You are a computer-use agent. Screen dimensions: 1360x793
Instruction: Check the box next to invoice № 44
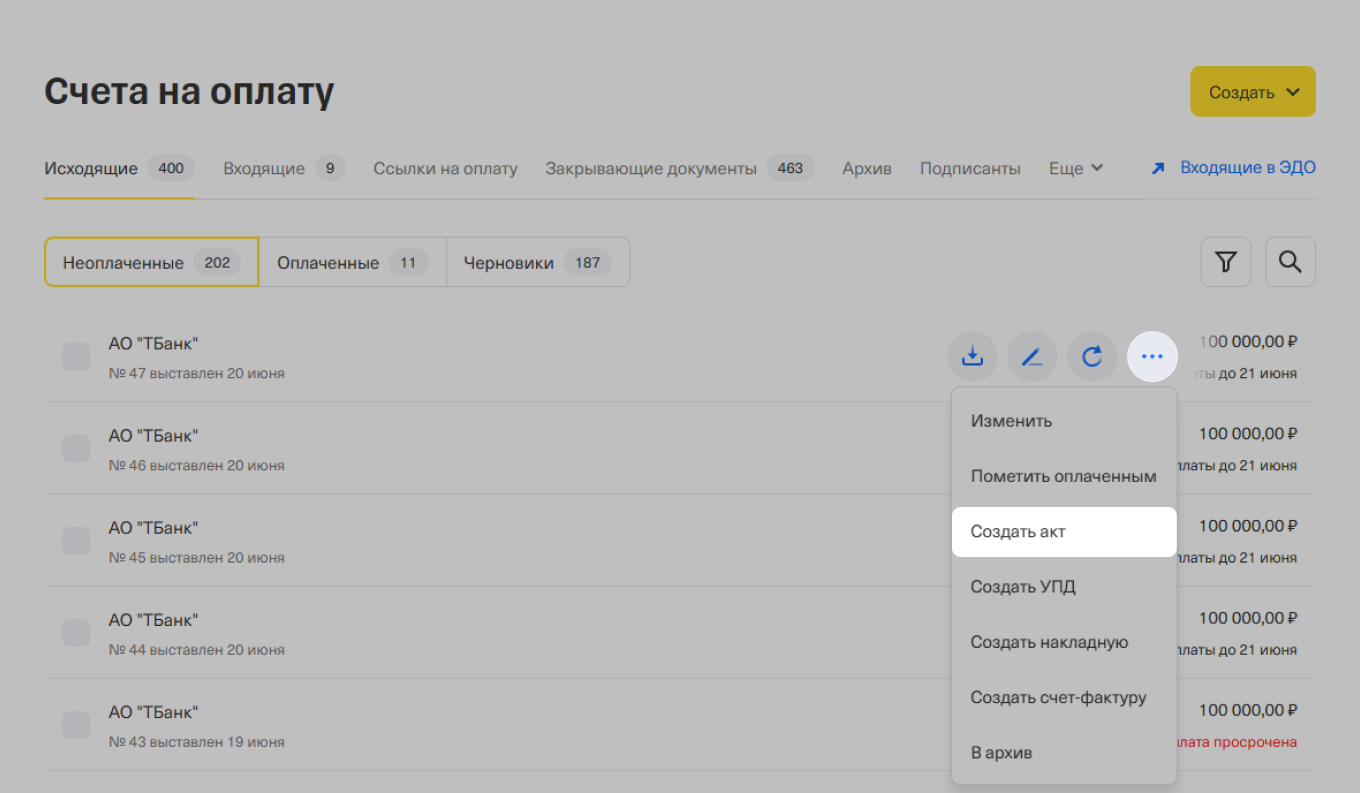click(x=76, y=632)
